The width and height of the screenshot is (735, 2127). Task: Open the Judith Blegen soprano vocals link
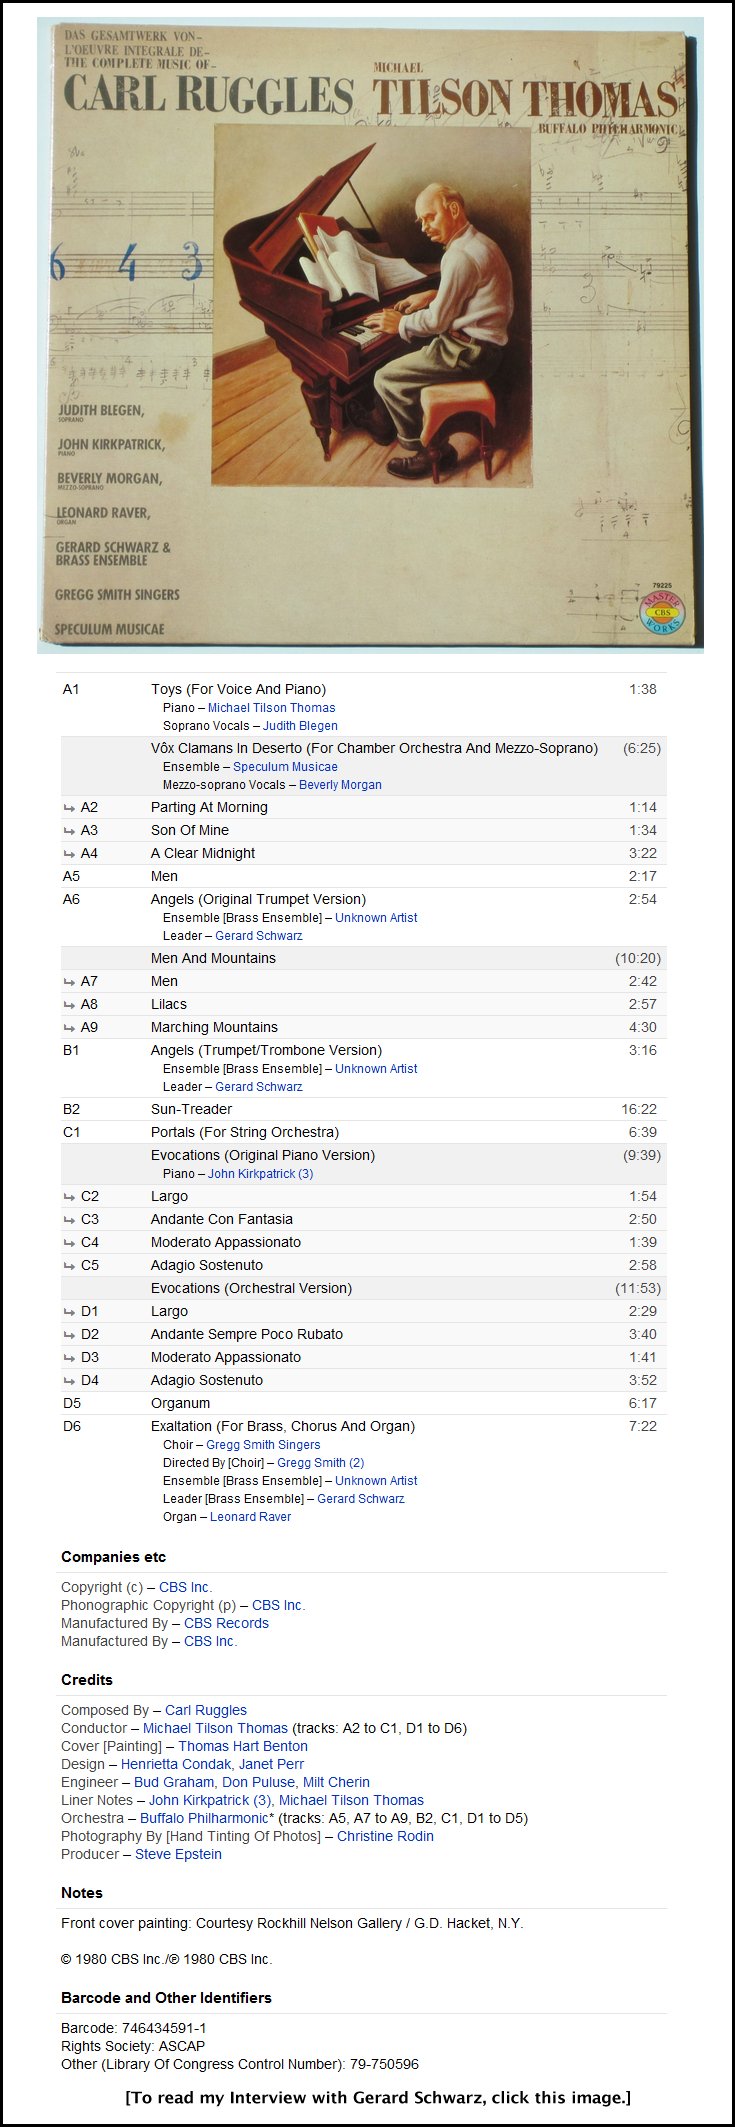300,726
